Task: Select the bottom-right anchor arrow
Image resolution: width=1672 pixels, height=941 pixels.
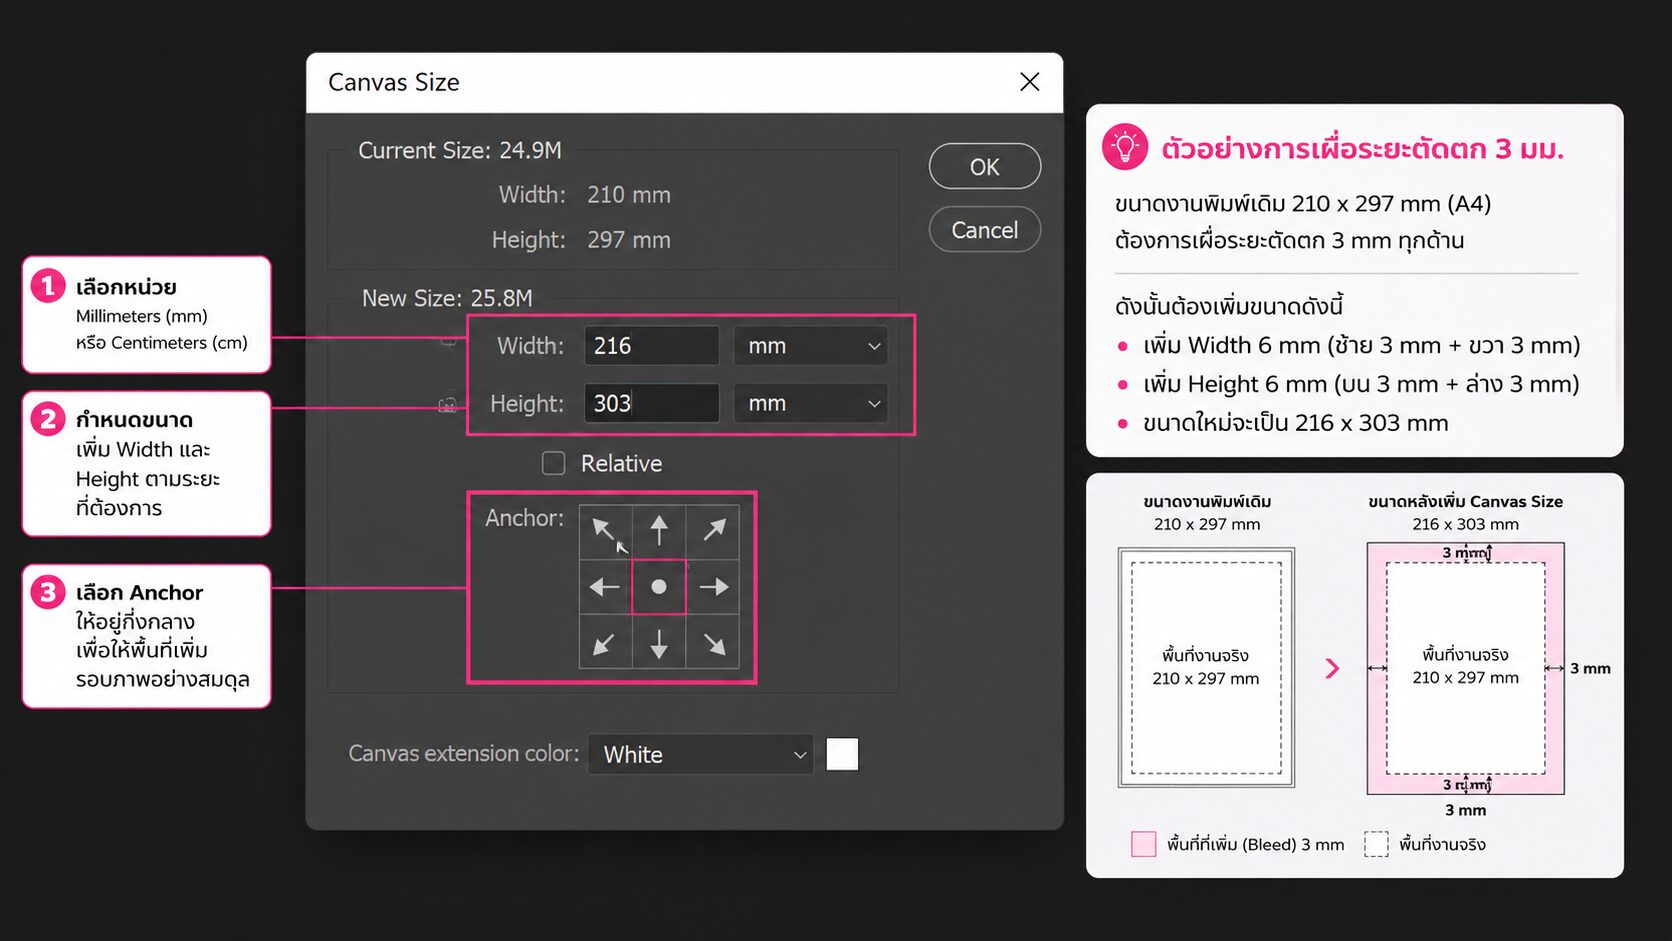Action: point(713,642)
